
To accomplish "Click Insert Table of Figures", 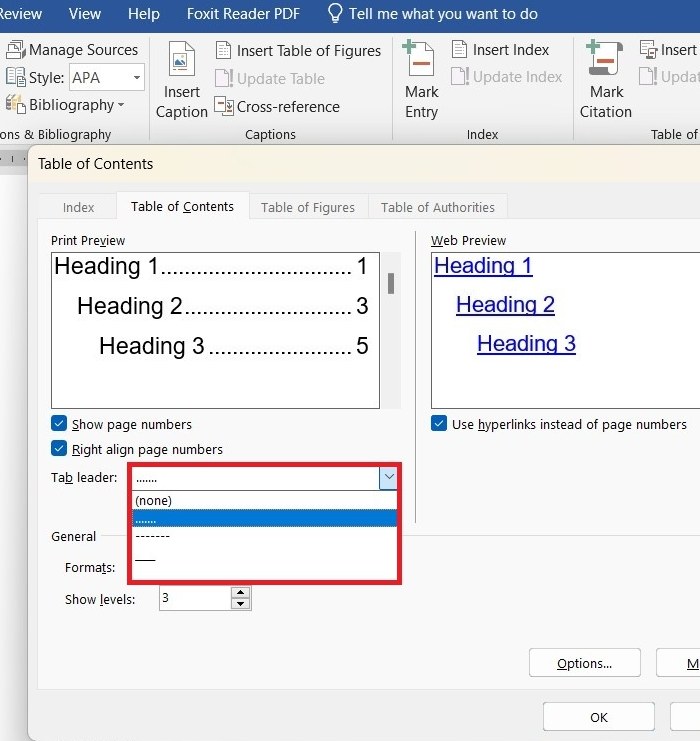I will pyautogui.click(x=298, y=51).
